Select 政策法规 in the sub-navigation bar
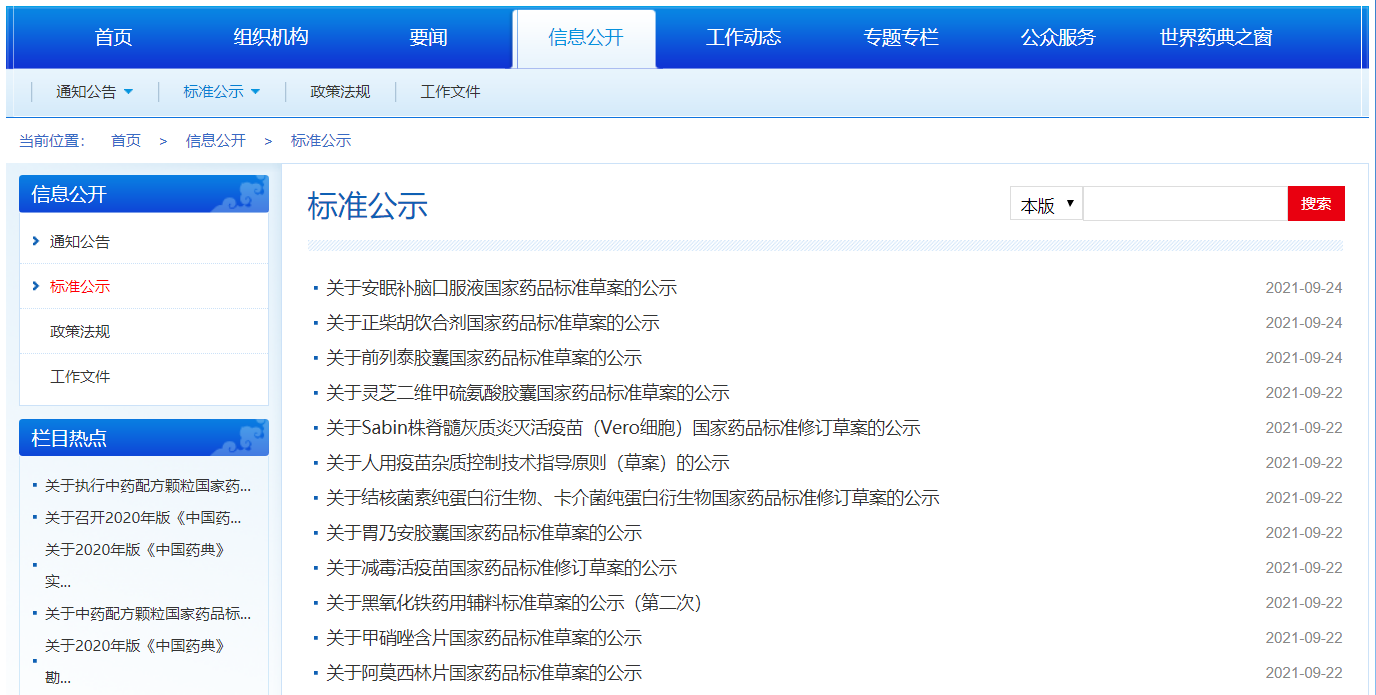1376x695 pixels. pyautogui.click(x=340, y=92)
